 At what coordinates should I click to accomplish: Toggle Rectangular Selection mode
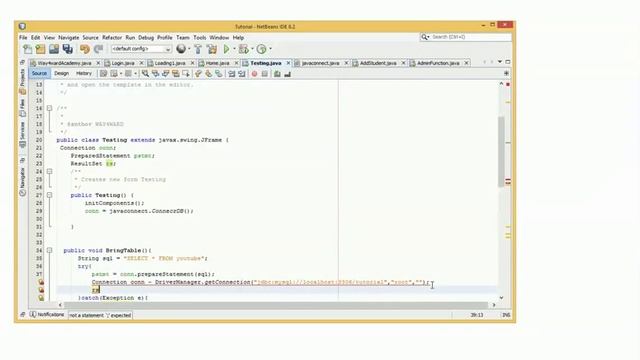(186, 74)
